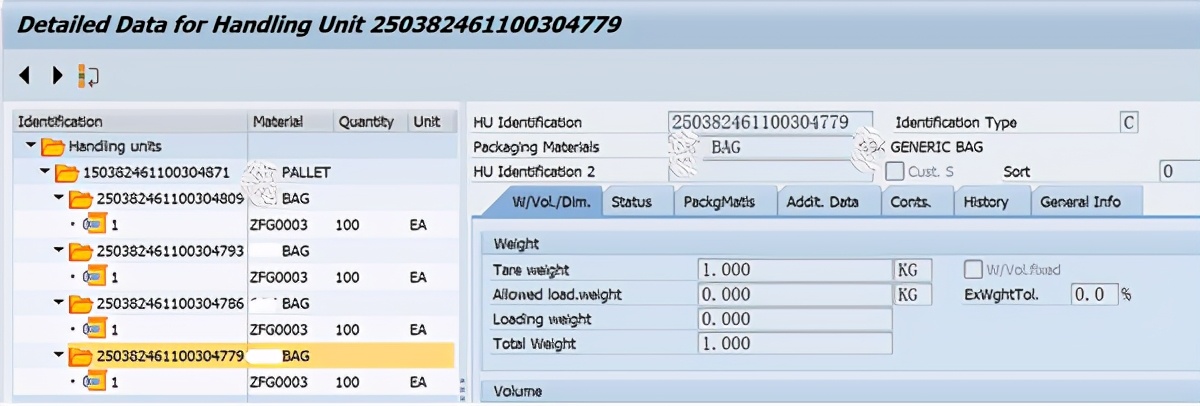This screenshot has height=406, width=1200.
Task: Open the History tab
Action: [985, 202]
